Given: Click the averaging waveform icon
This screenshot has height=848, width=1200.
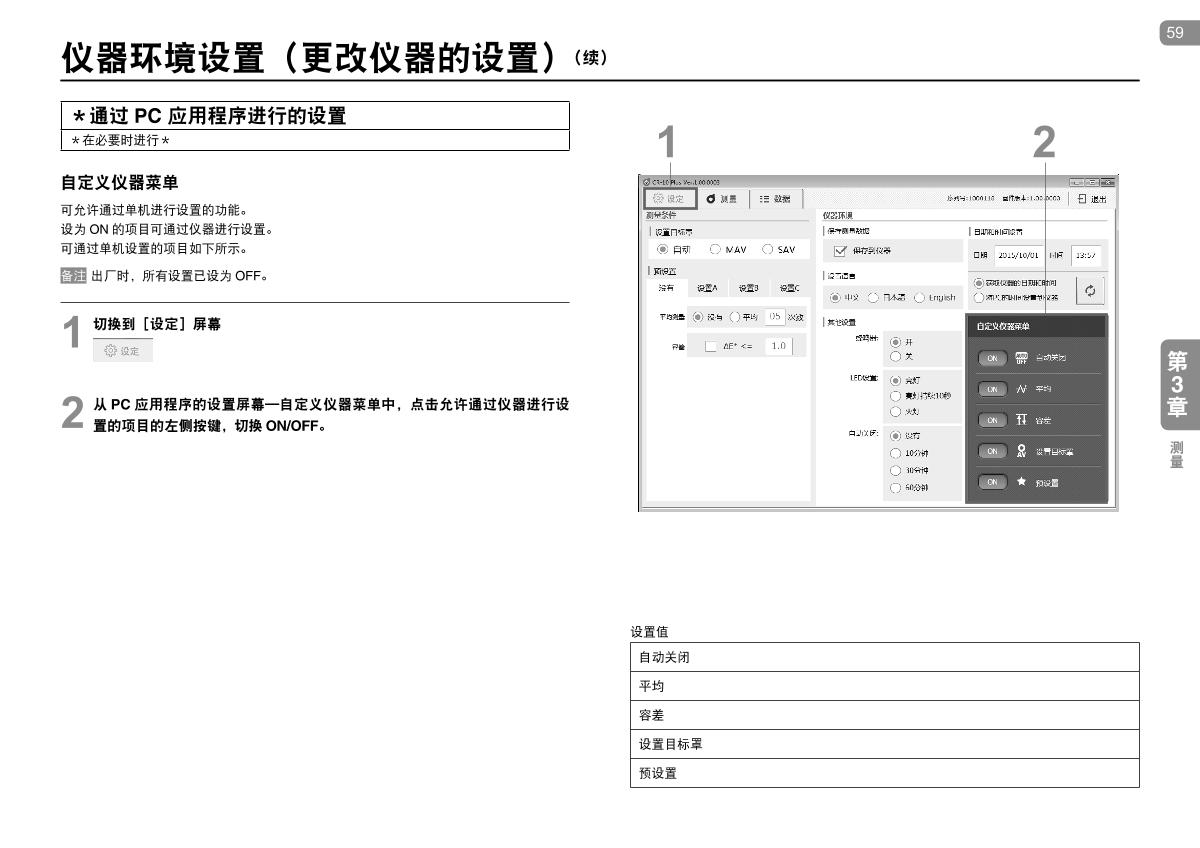Looking at the screenshot, I should 1020,389.
